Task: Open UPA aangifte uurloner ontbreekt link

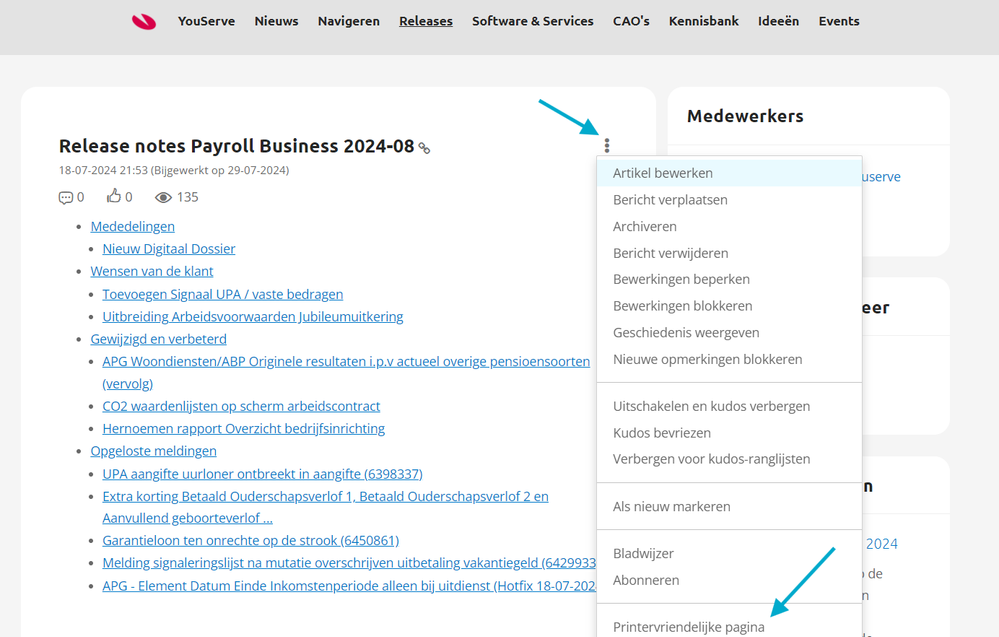Action: [x=262, y=474]
